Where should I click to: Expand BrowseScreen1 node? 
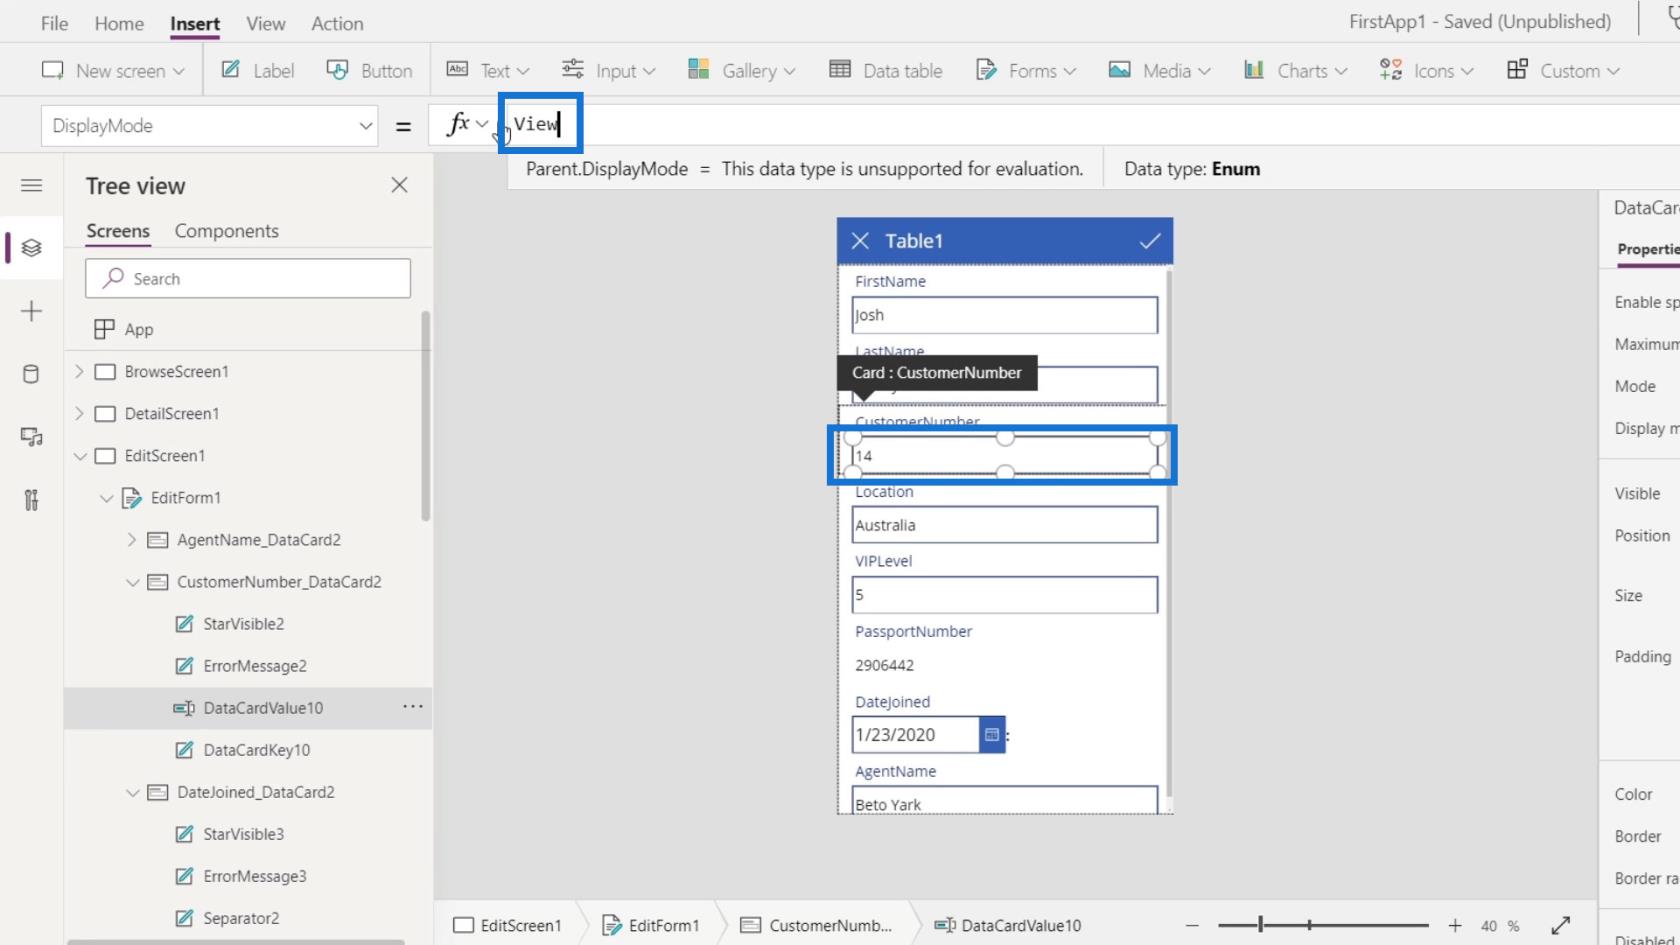pyautogui.click(x=79, y=371)
